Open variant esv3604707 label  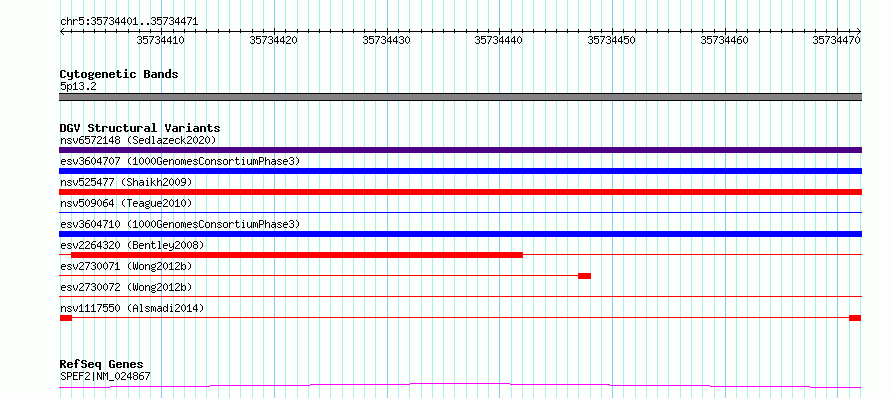[x=180, y=161]
